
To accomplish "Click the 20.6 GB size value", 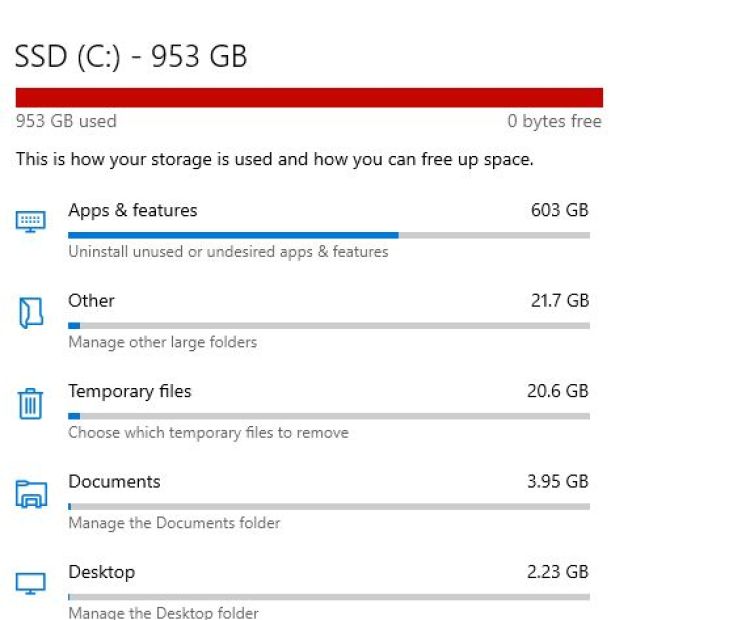I will coord(557,391).
